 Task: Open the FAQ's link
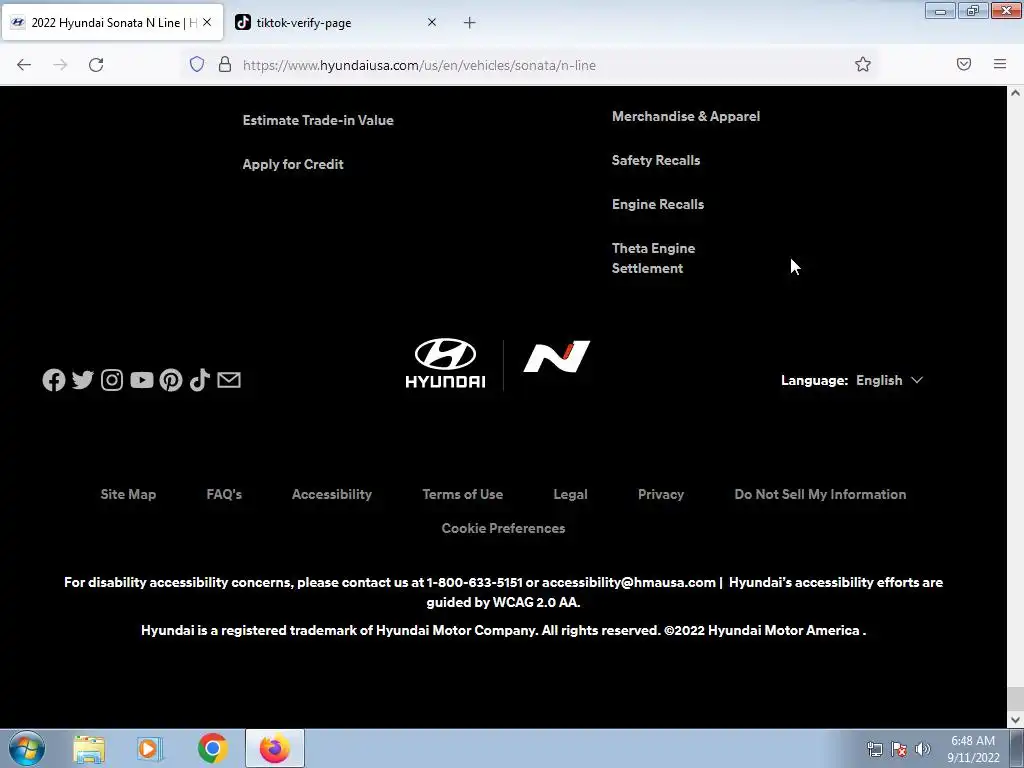click(x=224, y=494)
